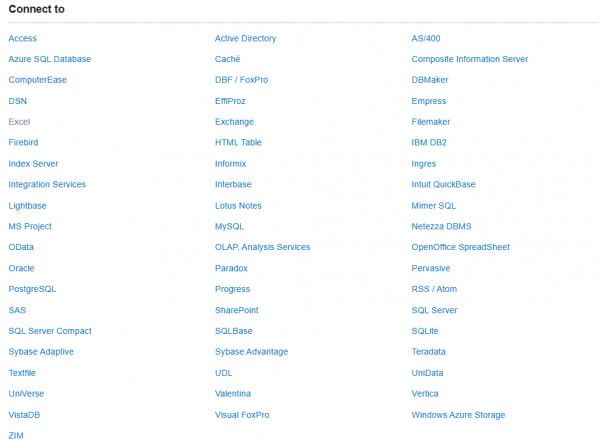This screenshot has height=444, width=600.
Task: Click the Integration Services link
Action: pyautogui.click(x=47, y=184)
